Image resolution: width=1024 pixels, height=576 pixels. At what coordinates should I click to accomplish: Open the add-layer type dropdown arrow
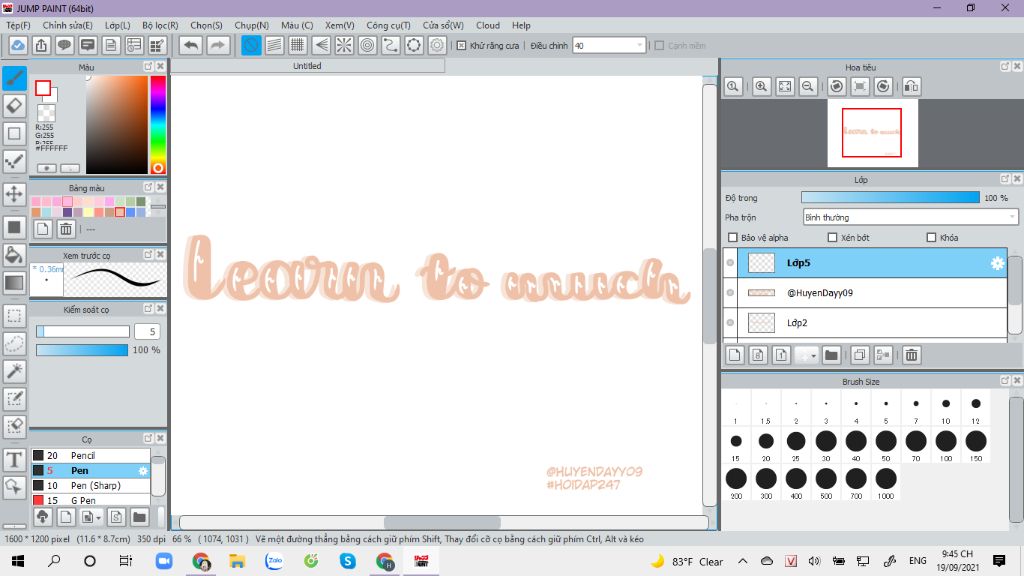coord(813,356)
